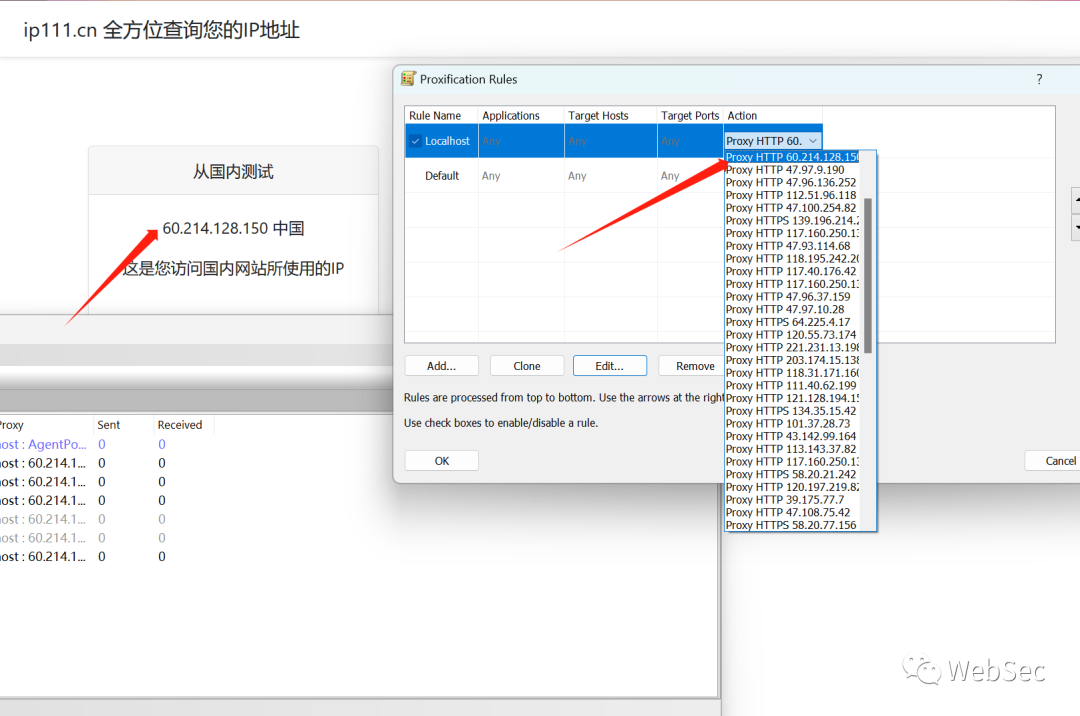Choose Proxy HTTP 43.142.99.164 option
Screen dimensions: 1080x716
pos(792,436)
